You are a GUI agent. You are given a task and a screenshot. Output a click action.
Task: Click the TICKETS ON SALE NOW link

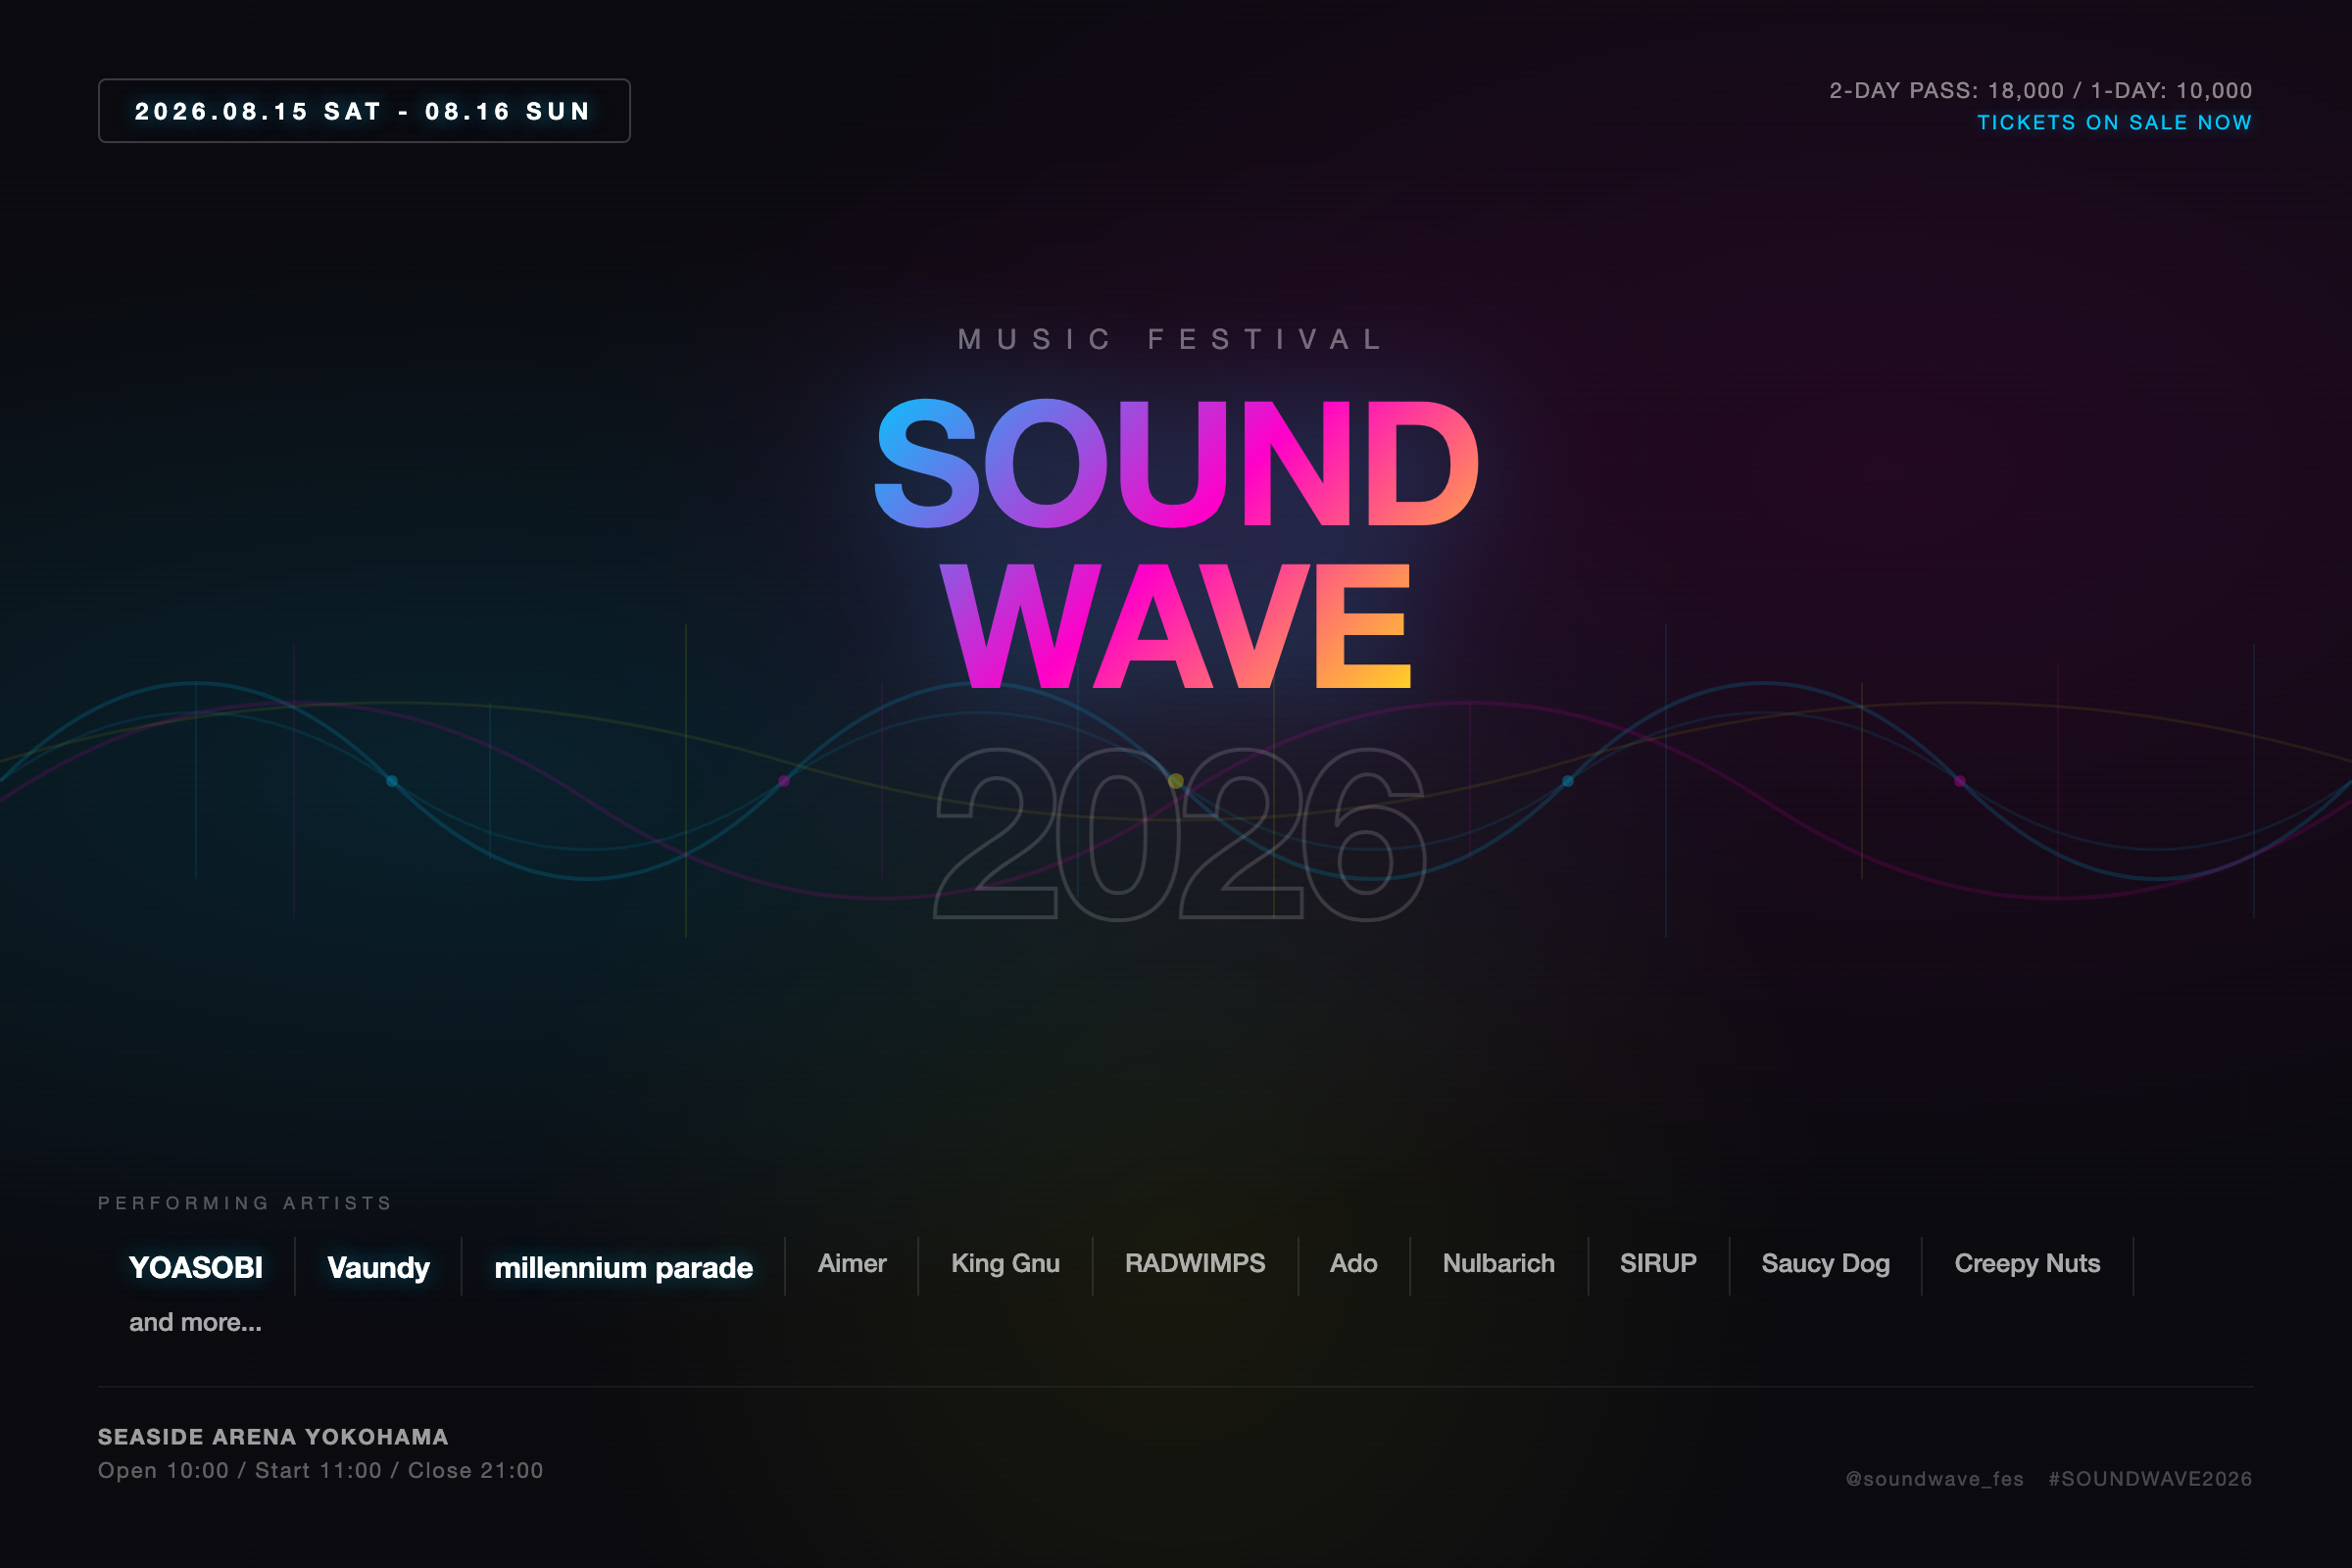(2113, 122)
